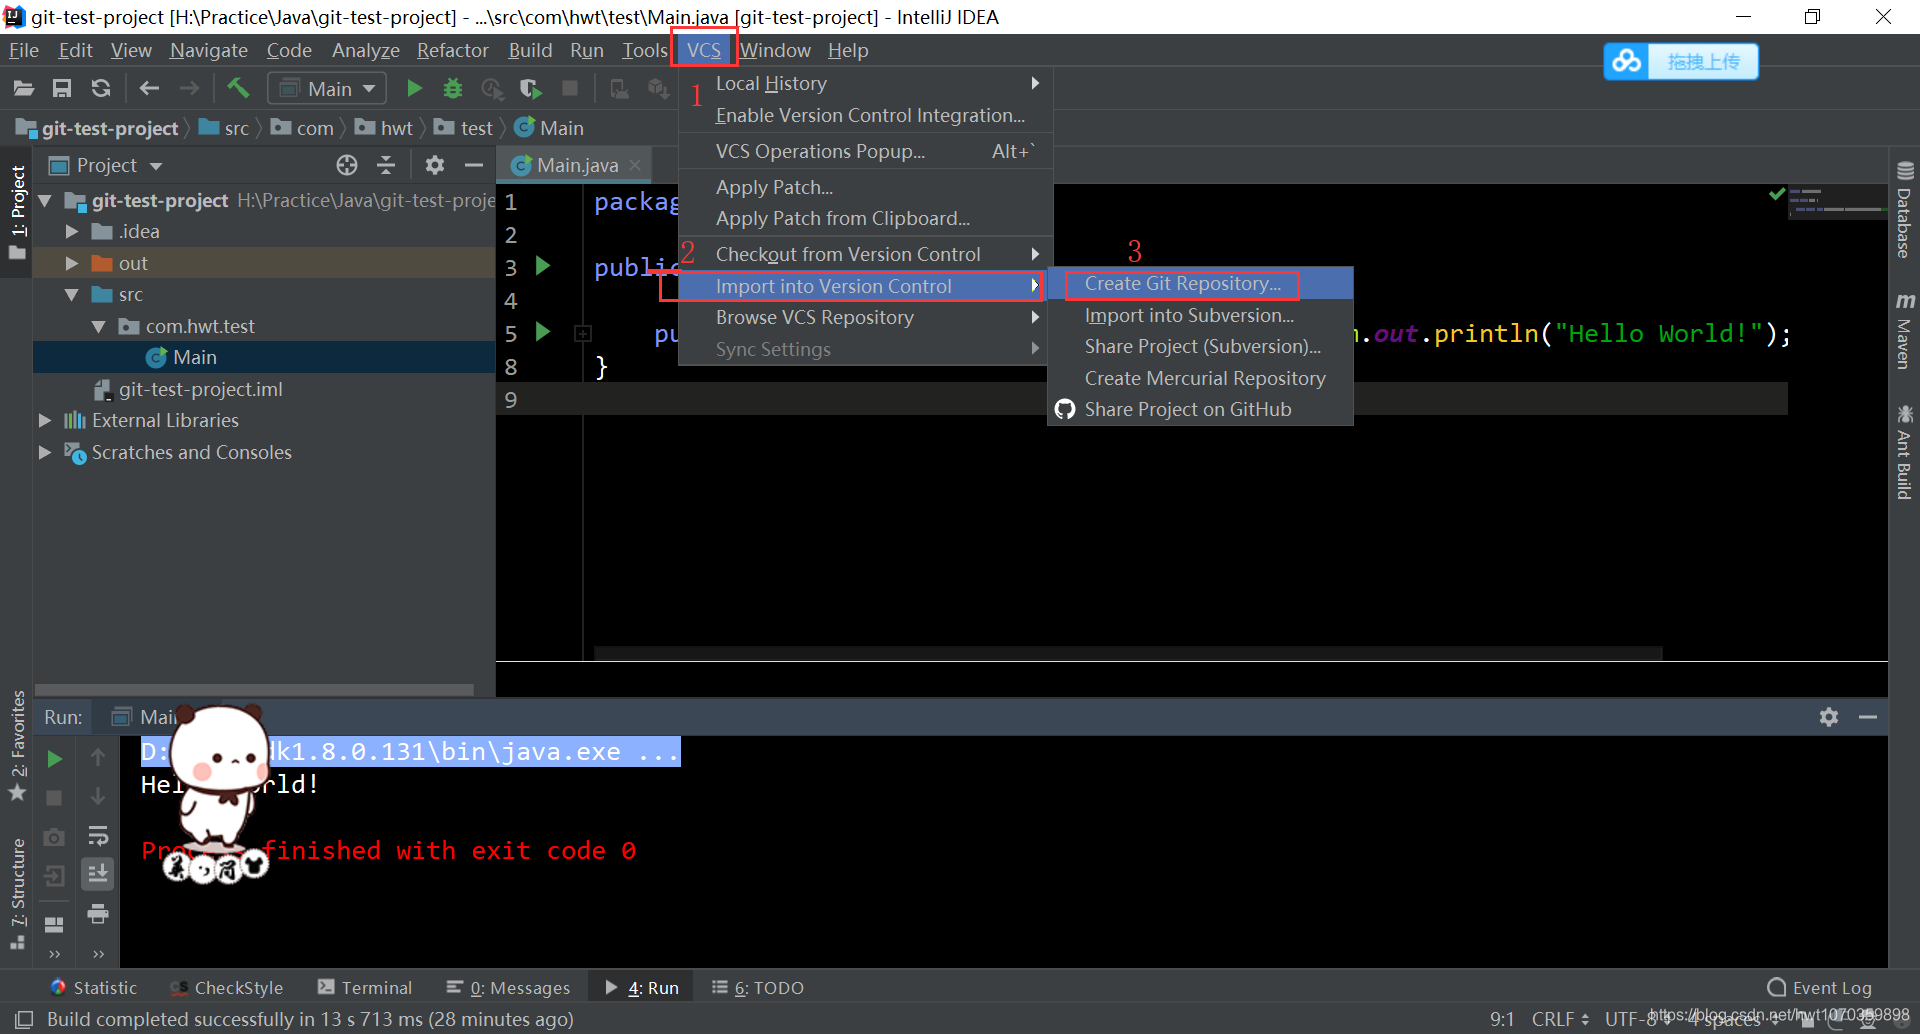Click Browse VCS Repository entry
The width and height of the screenshot is (1920, 1034).
866,318
